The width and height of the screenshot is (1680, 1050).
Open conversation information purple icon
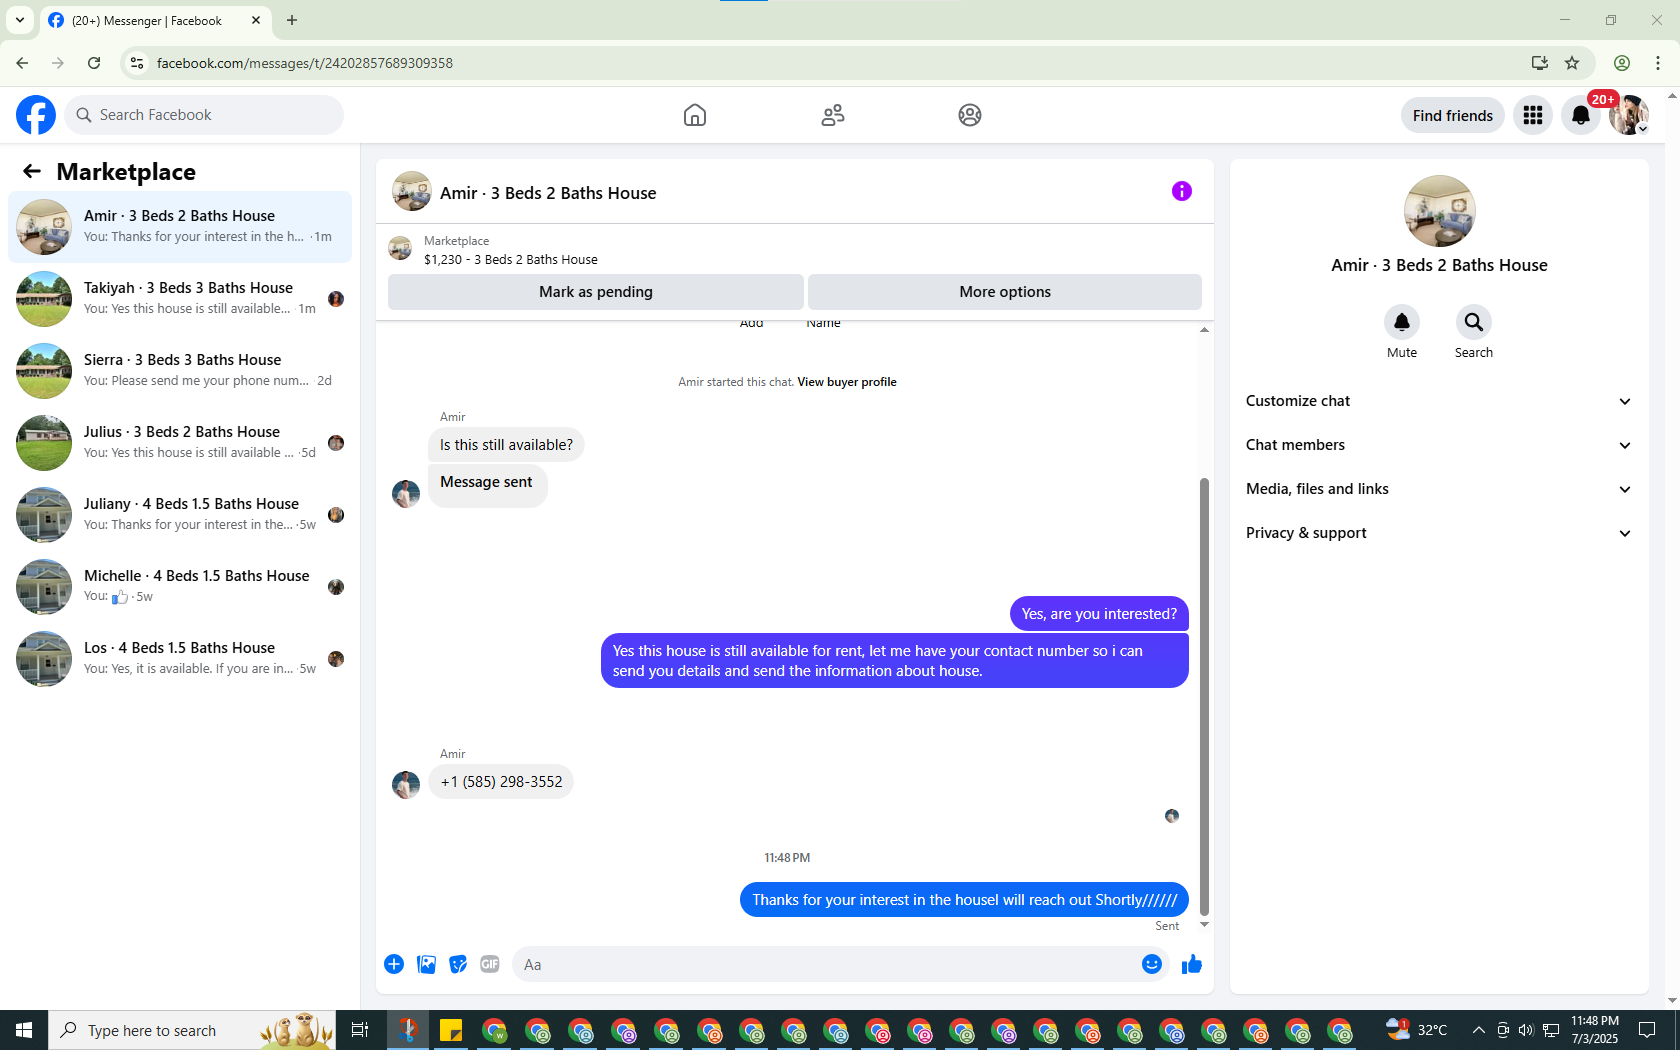pyautogui.click(x=1182, y=191)
